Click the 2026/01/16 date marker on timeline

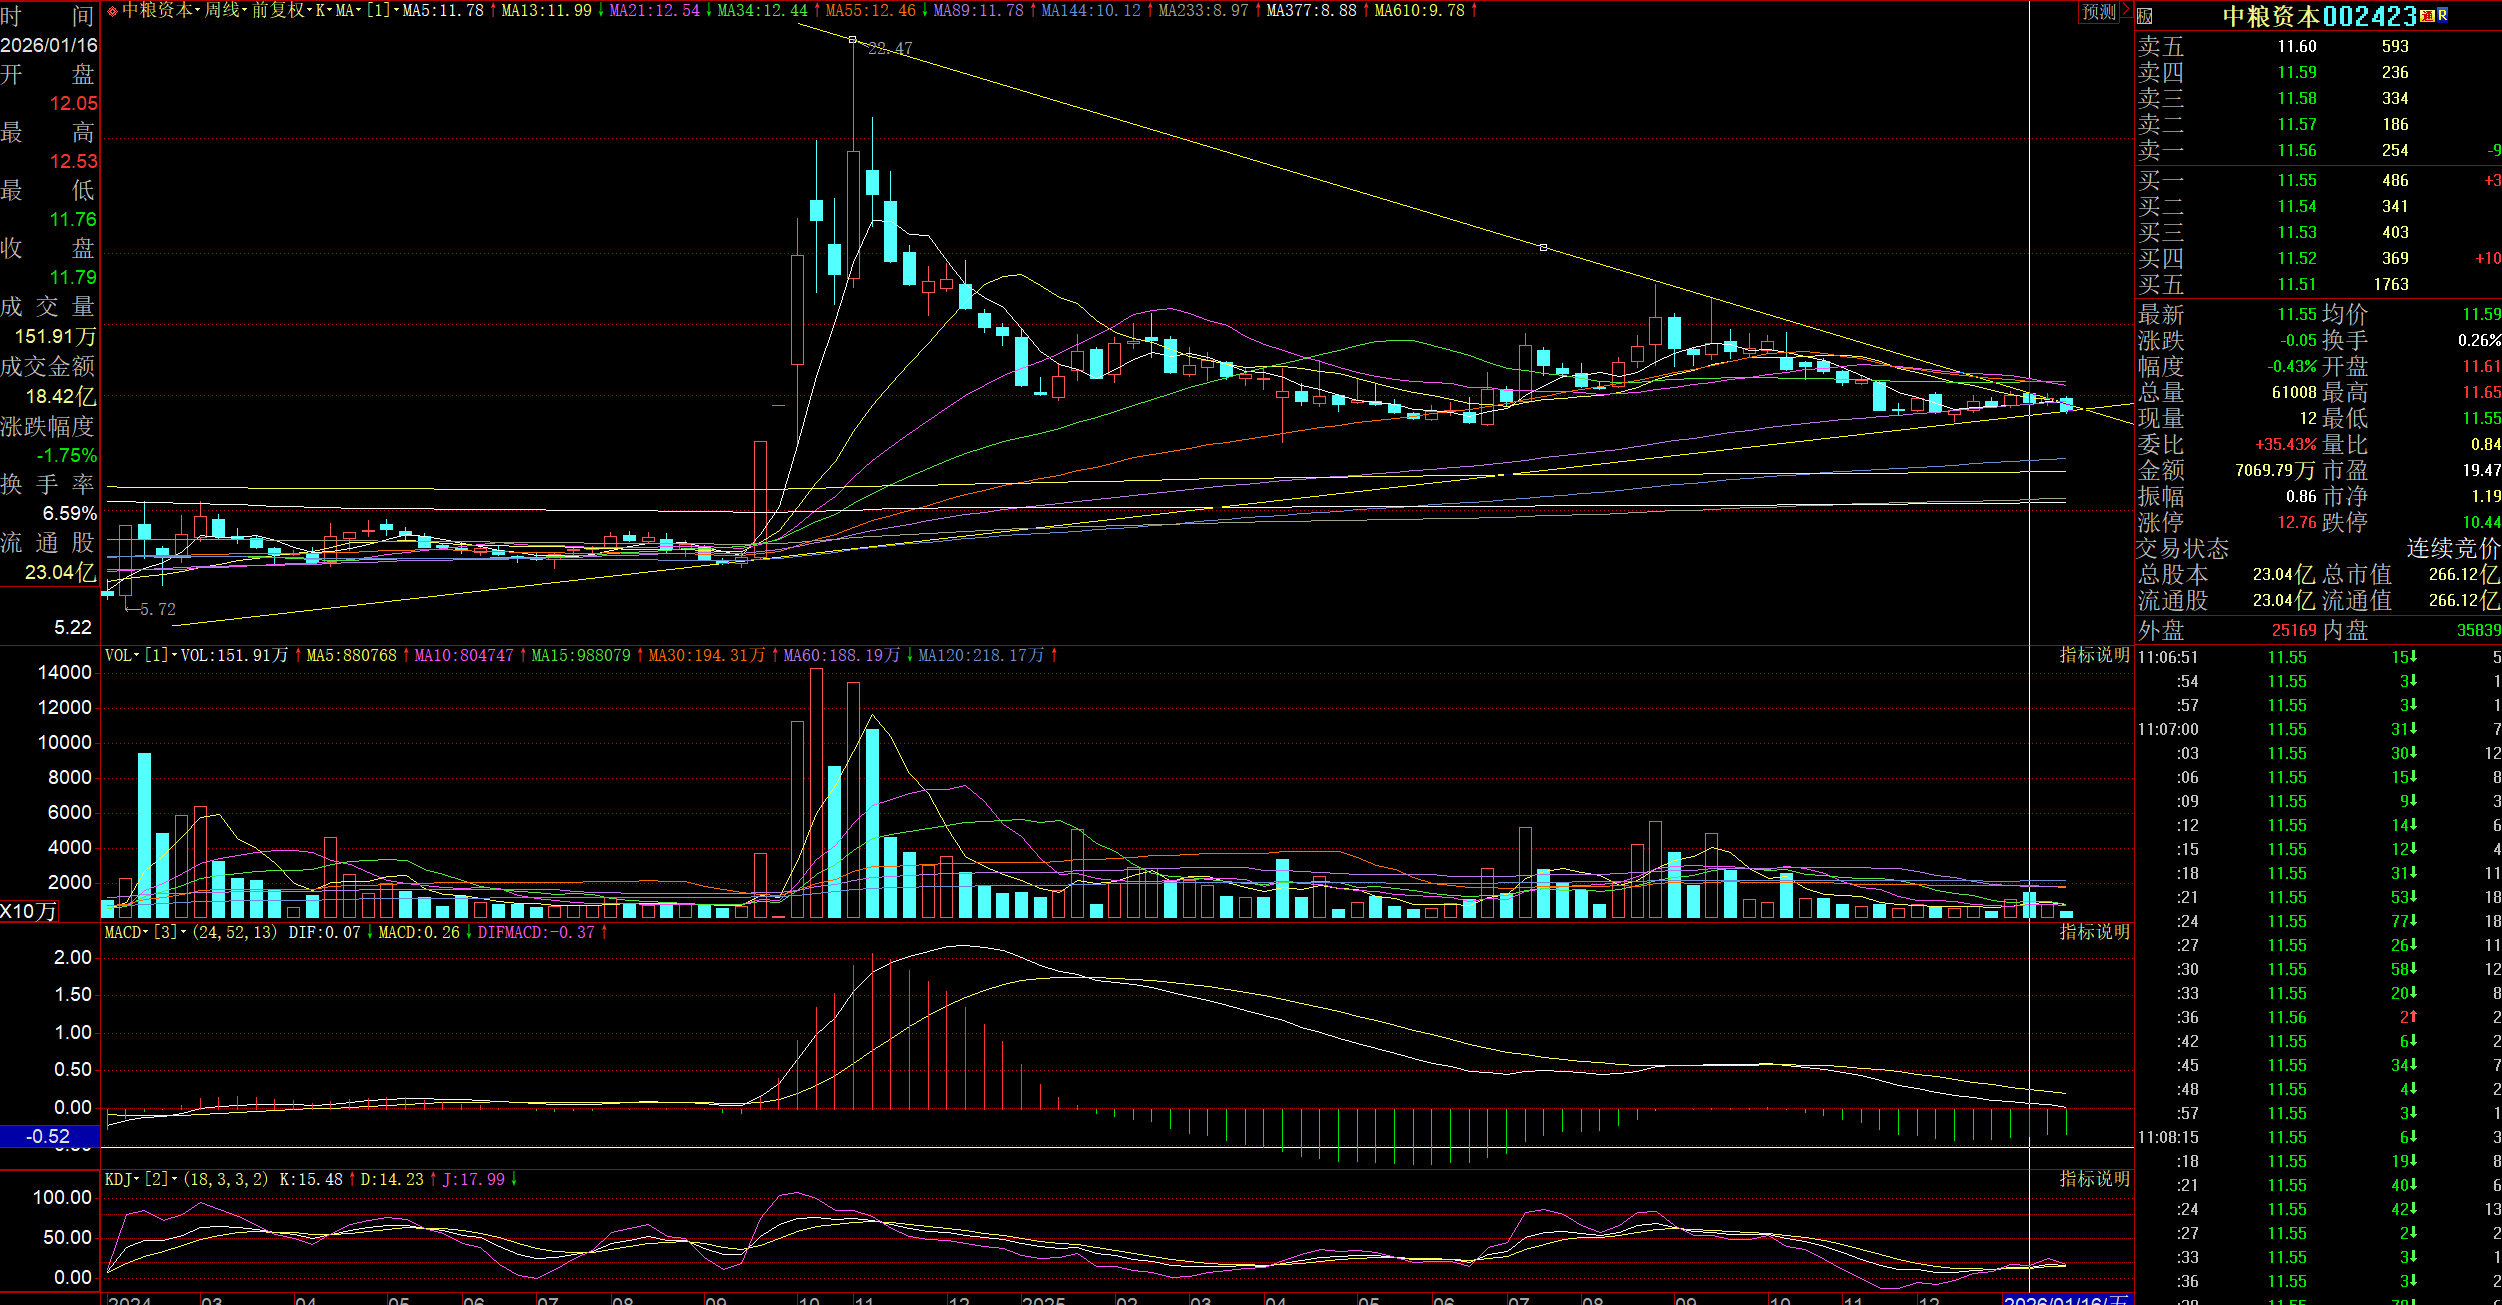click(x=2066, y=1299)
